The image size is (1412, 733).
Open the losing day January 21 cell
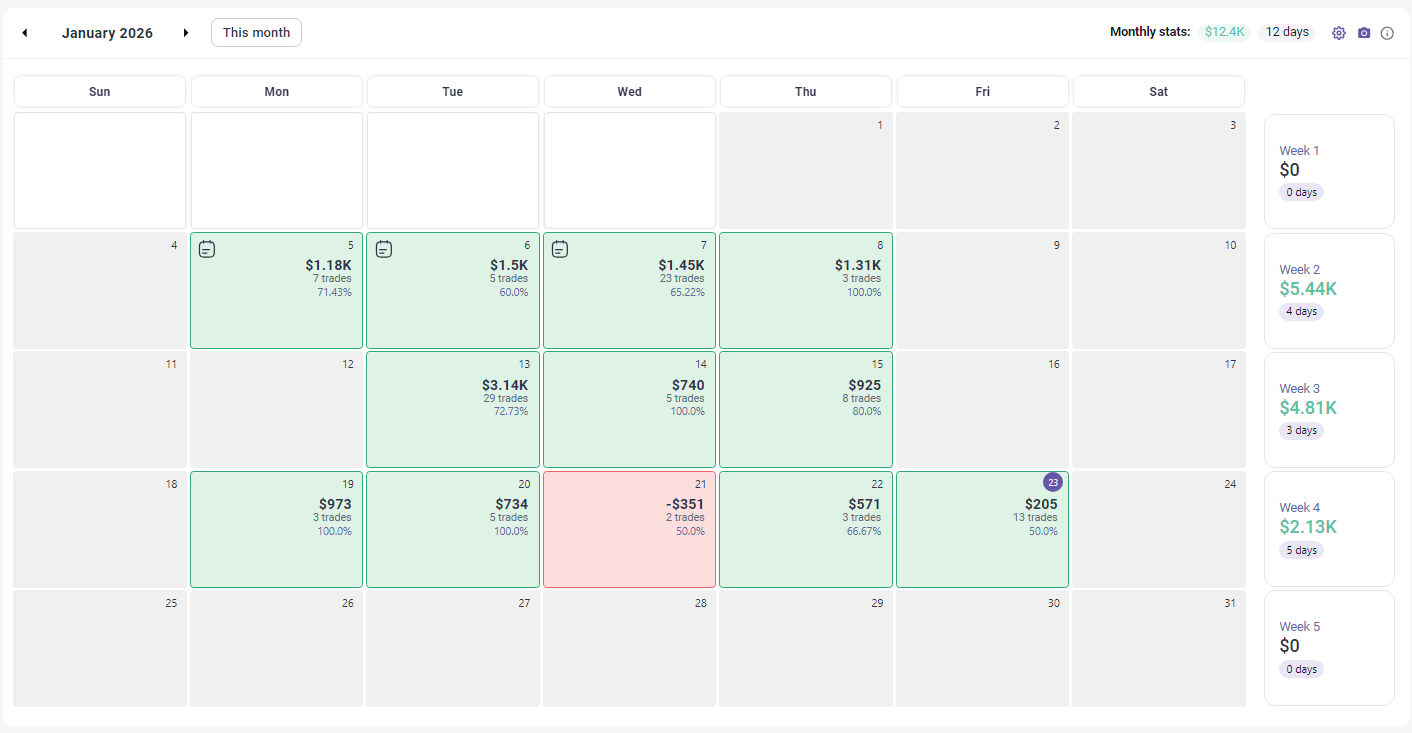(629, 529)
